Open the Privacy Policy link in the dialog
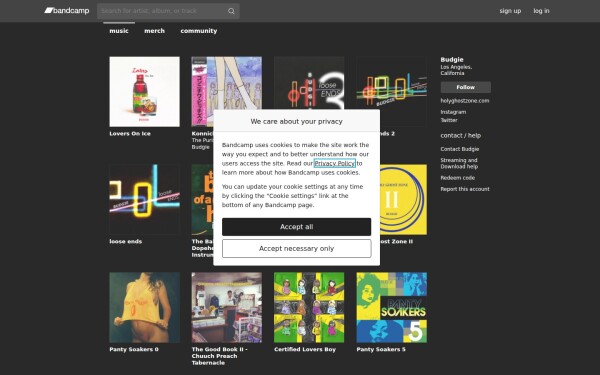Image resolution: width=600 pixels, height=375 pixels. (335, 163)
